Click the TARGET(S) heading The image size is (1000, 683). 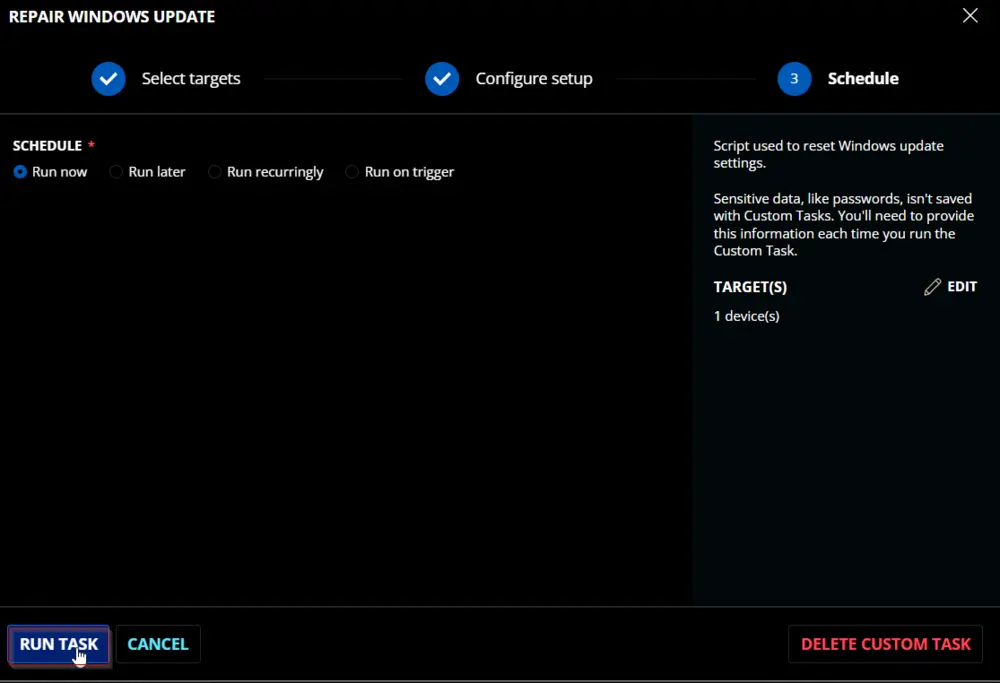pyautogui.click(x=750, y=287)
